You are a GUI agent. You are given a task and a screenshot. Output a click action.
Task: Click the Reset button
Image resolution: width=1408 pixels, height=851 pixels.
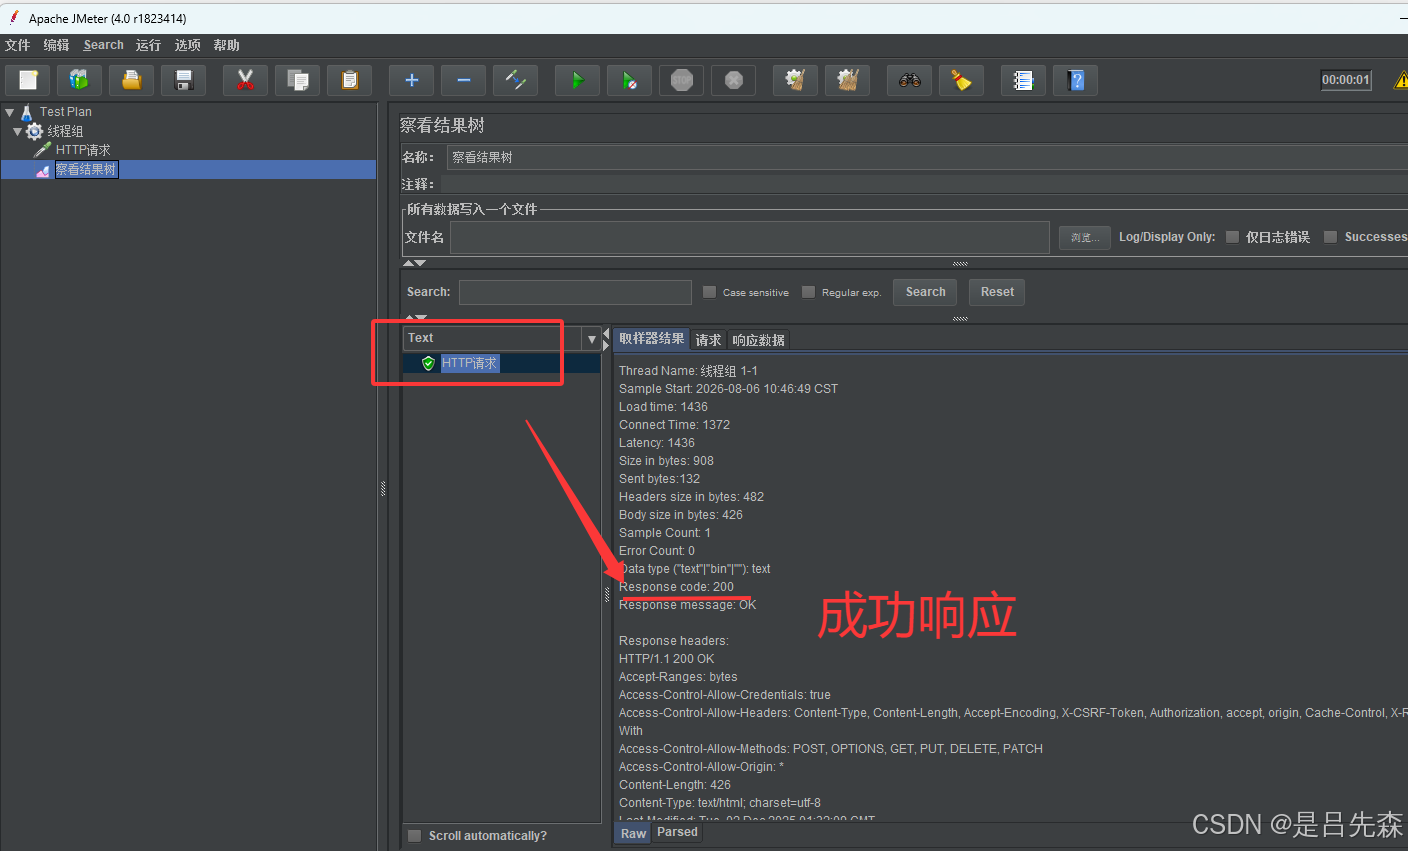point(997,292)
